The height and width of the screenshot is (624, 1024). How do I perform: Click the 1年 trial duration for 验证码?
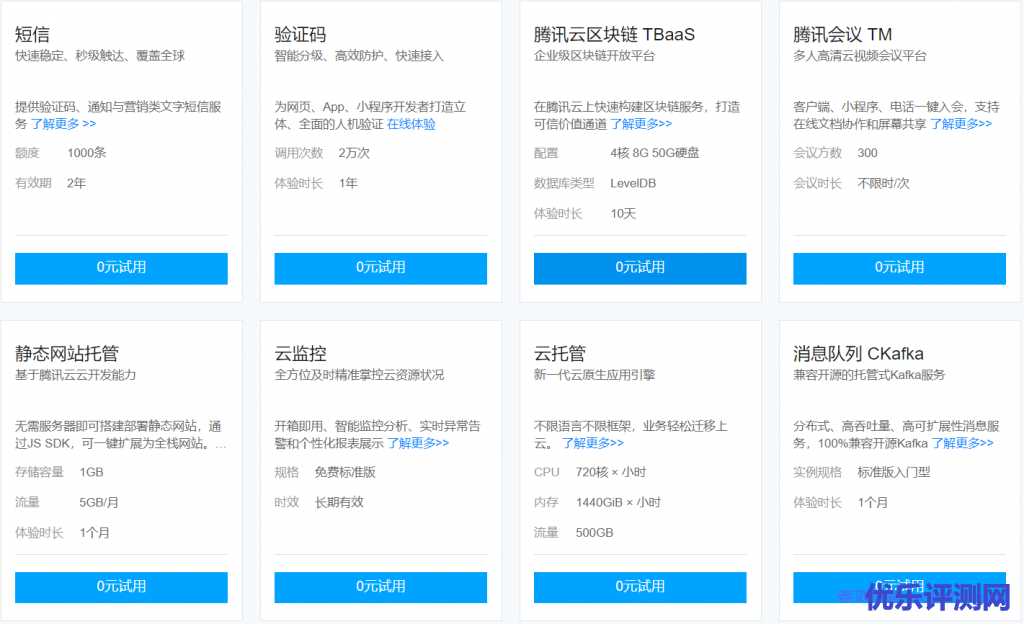coord(348,183)
